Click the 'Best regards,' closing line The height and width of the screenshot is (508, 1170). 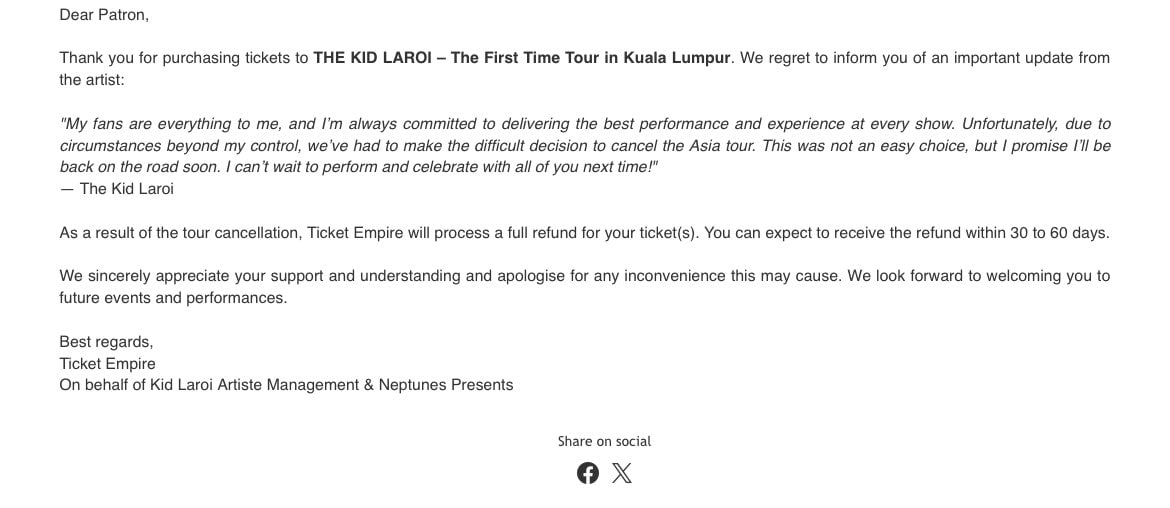106,342
